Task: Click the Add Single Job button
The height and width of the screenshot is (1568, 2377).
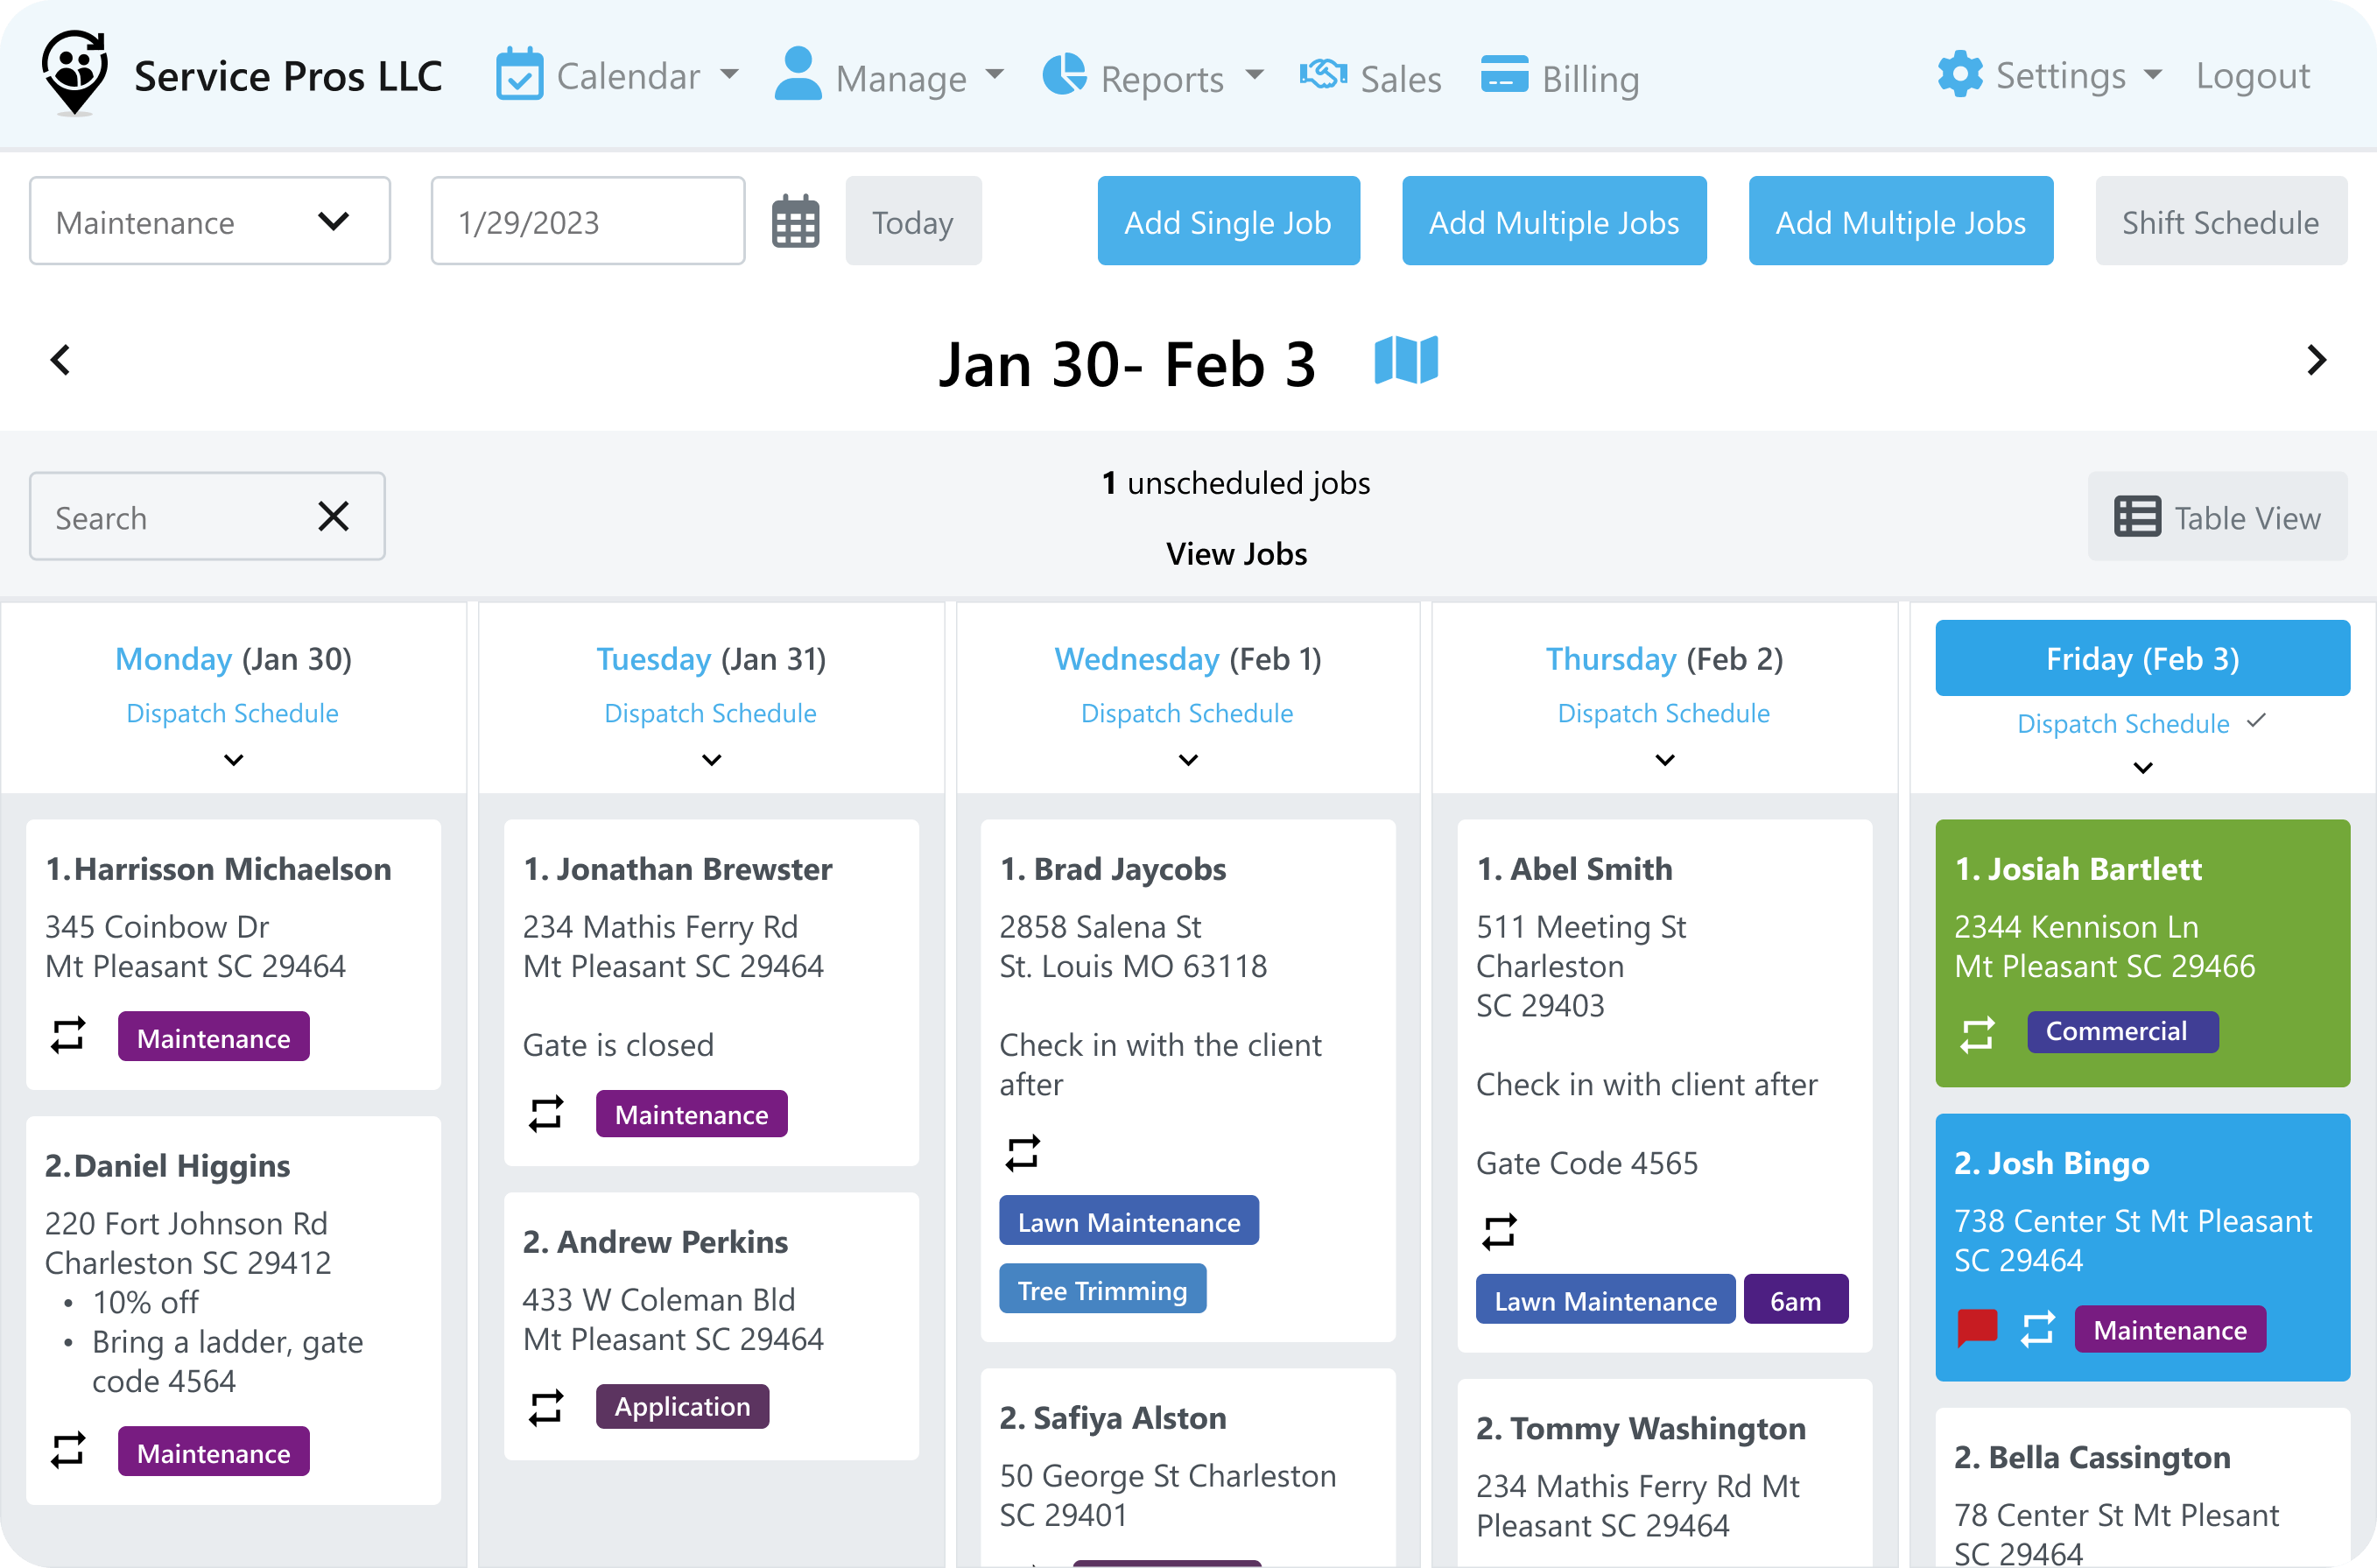Action: point(1228,221)
